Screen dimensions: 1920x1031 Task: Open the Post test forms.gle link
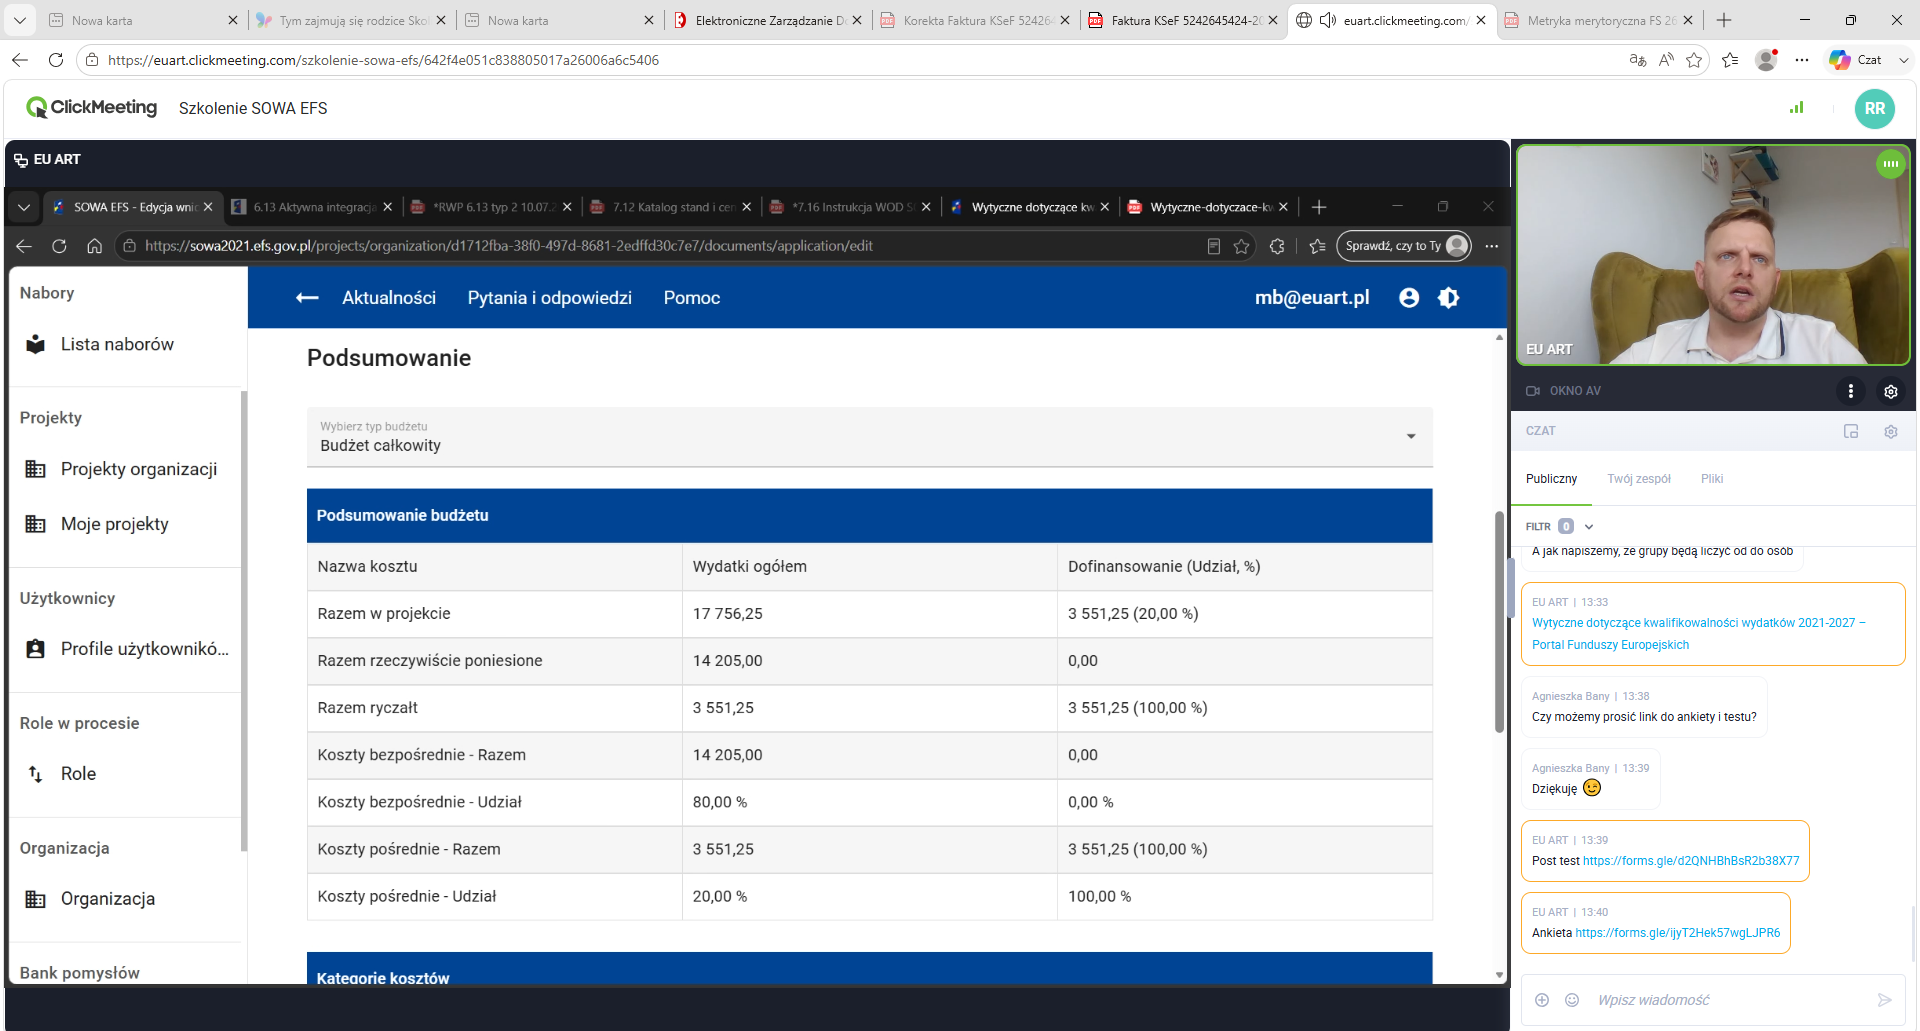(1691, 861)
